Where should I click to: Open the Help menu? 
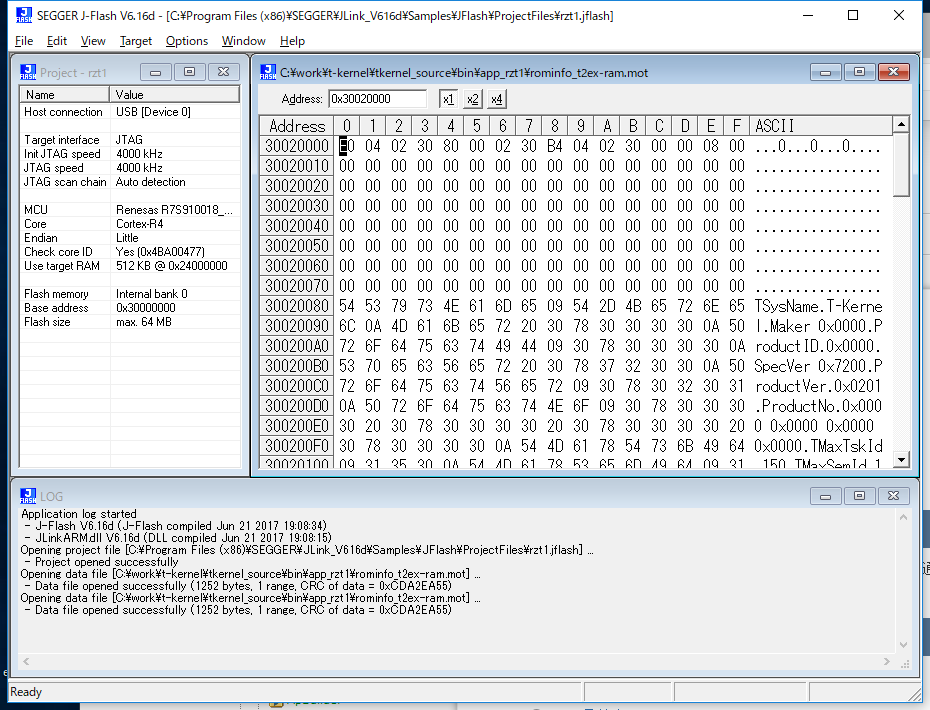(292, 41)
